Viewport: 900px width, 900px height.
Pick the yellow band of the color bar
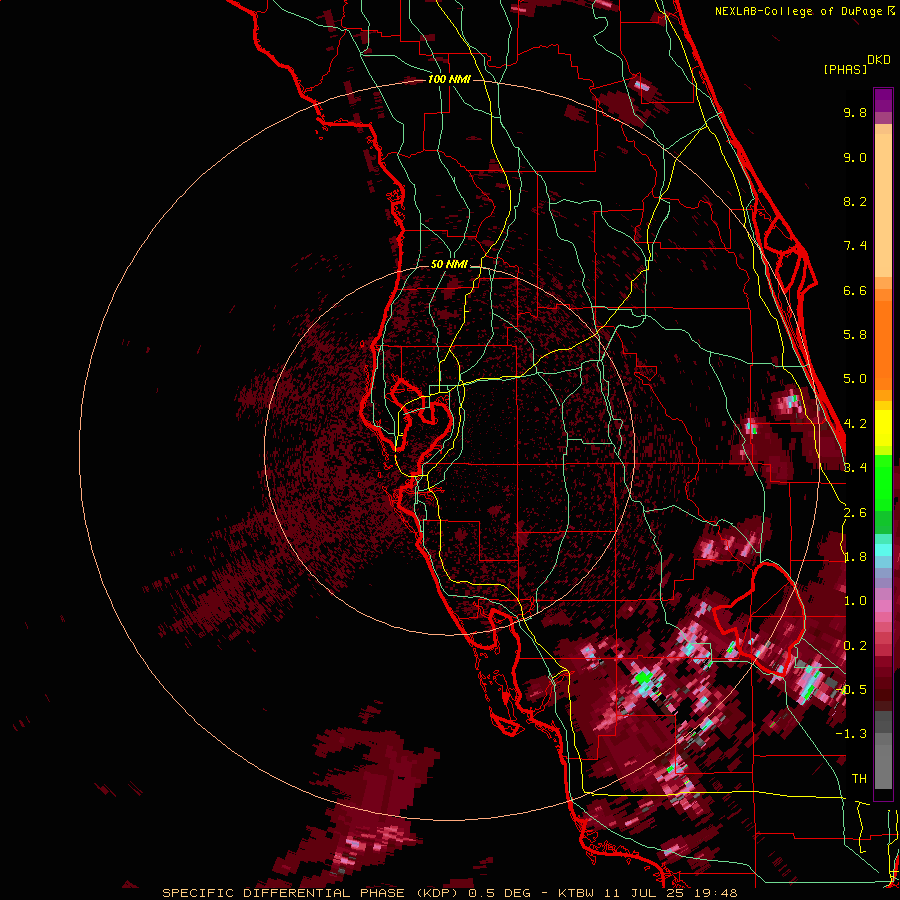pyautogui.click(x=883, y=428)
